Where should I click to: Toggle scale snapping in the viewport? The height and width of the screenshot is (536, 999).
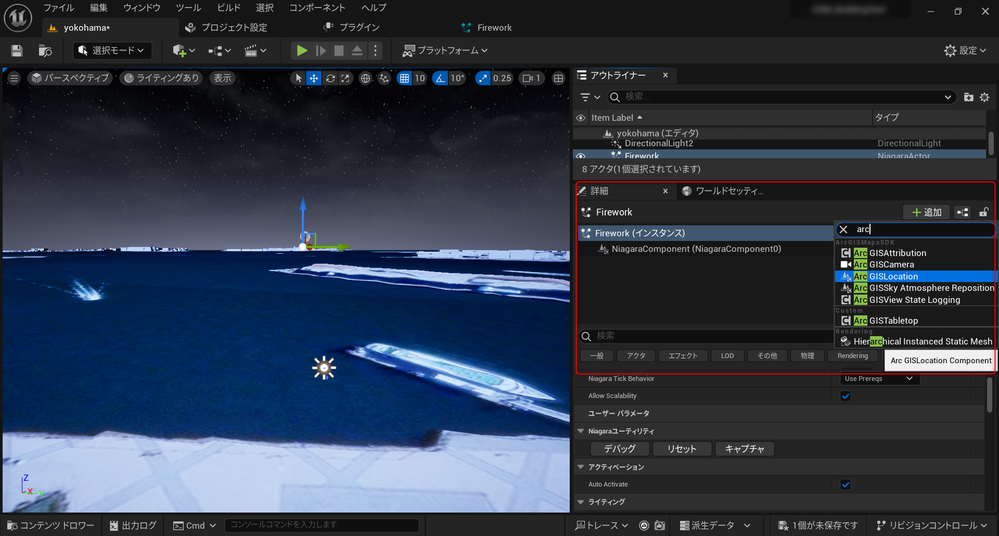pos(483,78)
